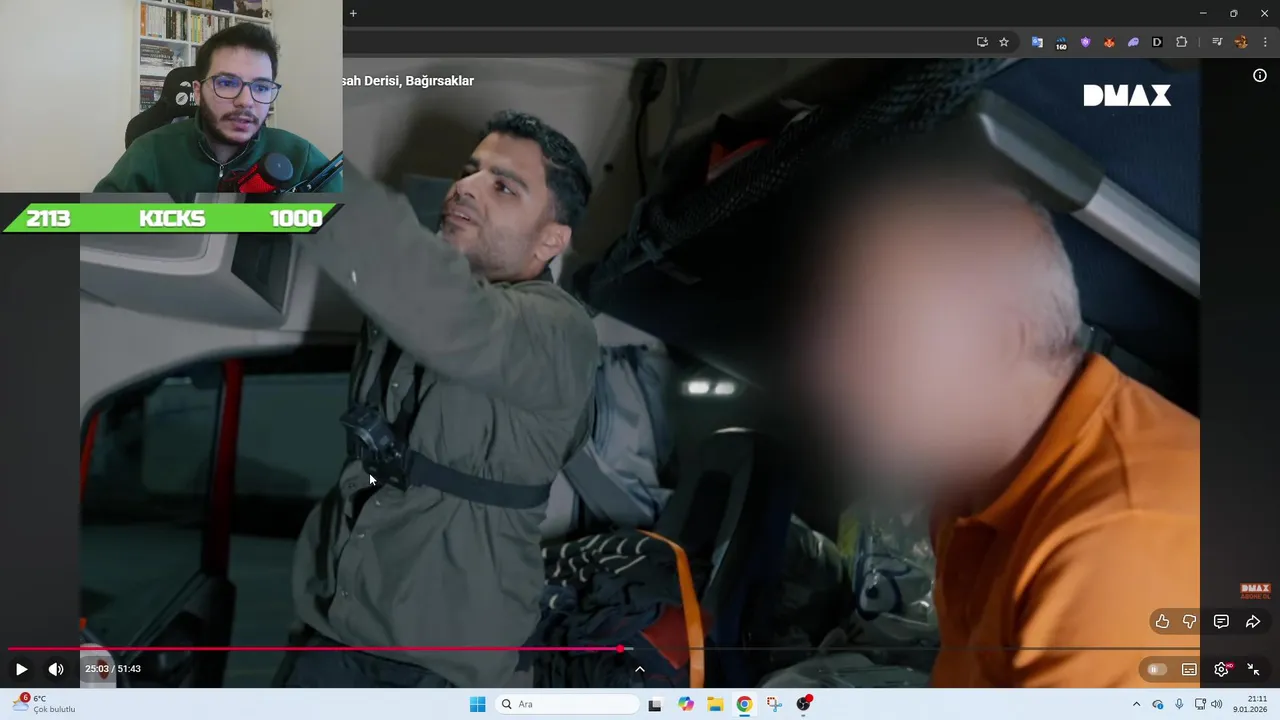Expand the chapter chevron above progress bar

(x=640, y=669)
